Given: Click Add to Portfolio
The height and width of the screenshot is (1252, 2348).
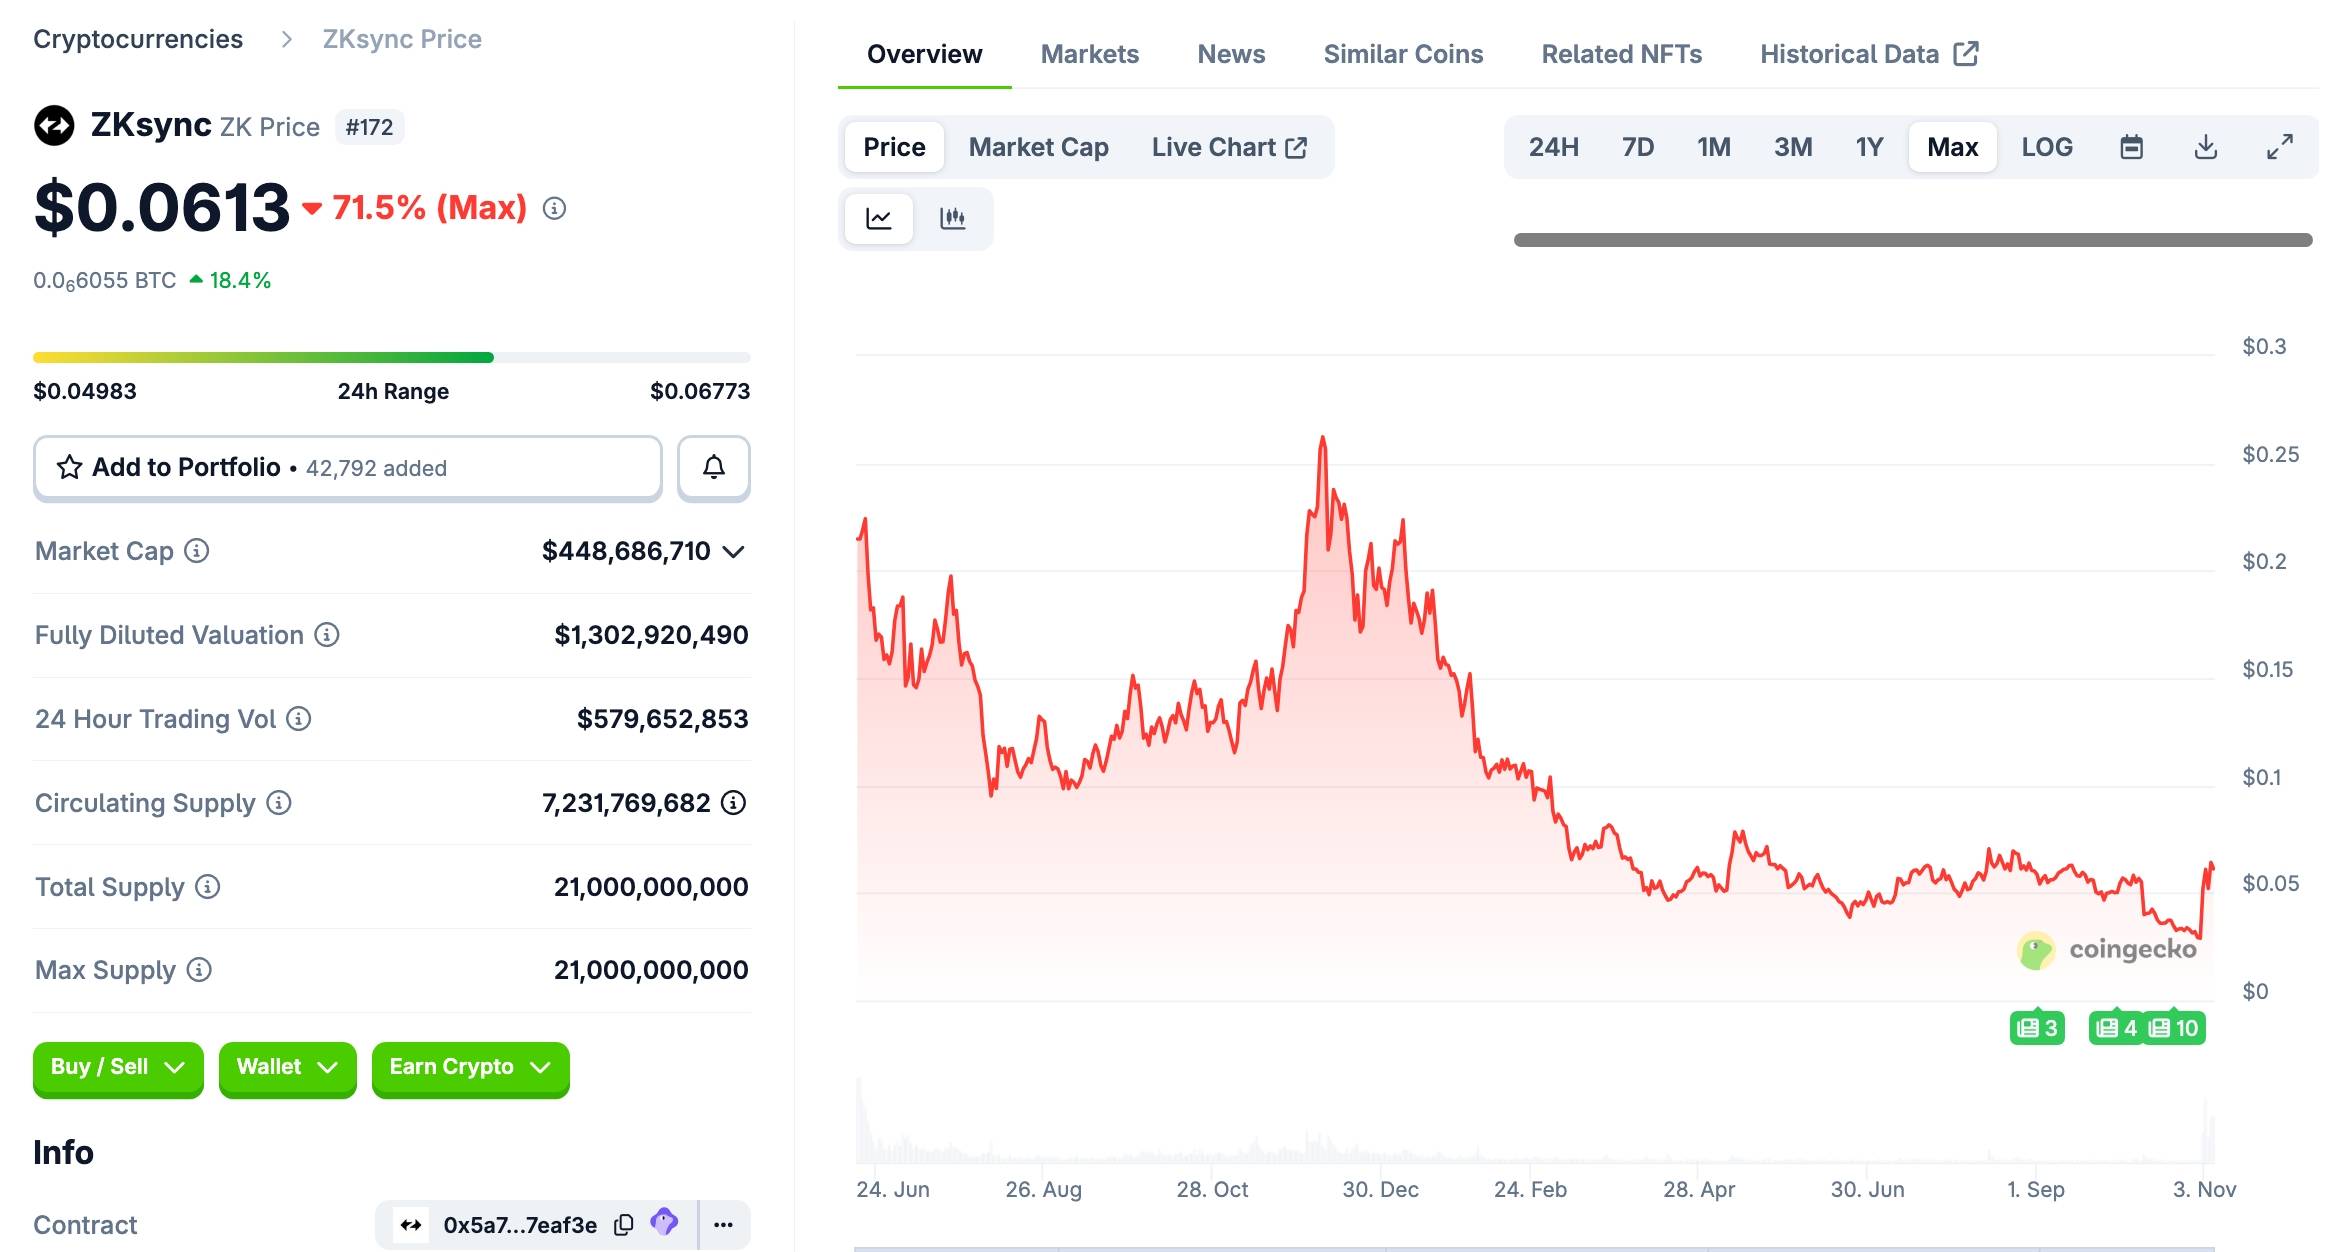Looking at the screenshot, I should (347, 467).
